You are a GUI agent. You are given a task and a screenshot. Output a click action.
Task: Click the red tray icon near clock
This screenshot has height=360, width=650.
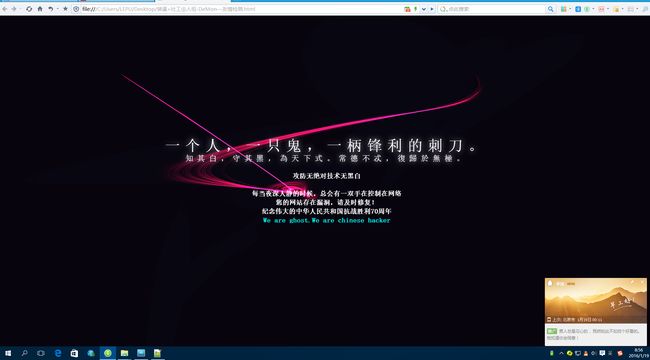click(620, 353)
